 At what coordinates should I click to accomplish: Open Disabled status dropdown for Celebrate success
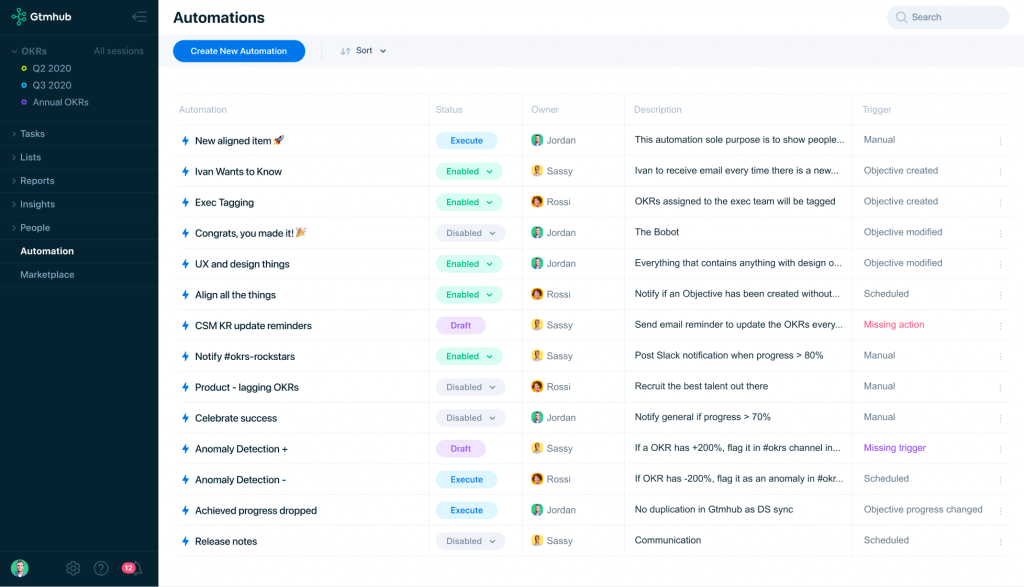click(x=470, y=418)
